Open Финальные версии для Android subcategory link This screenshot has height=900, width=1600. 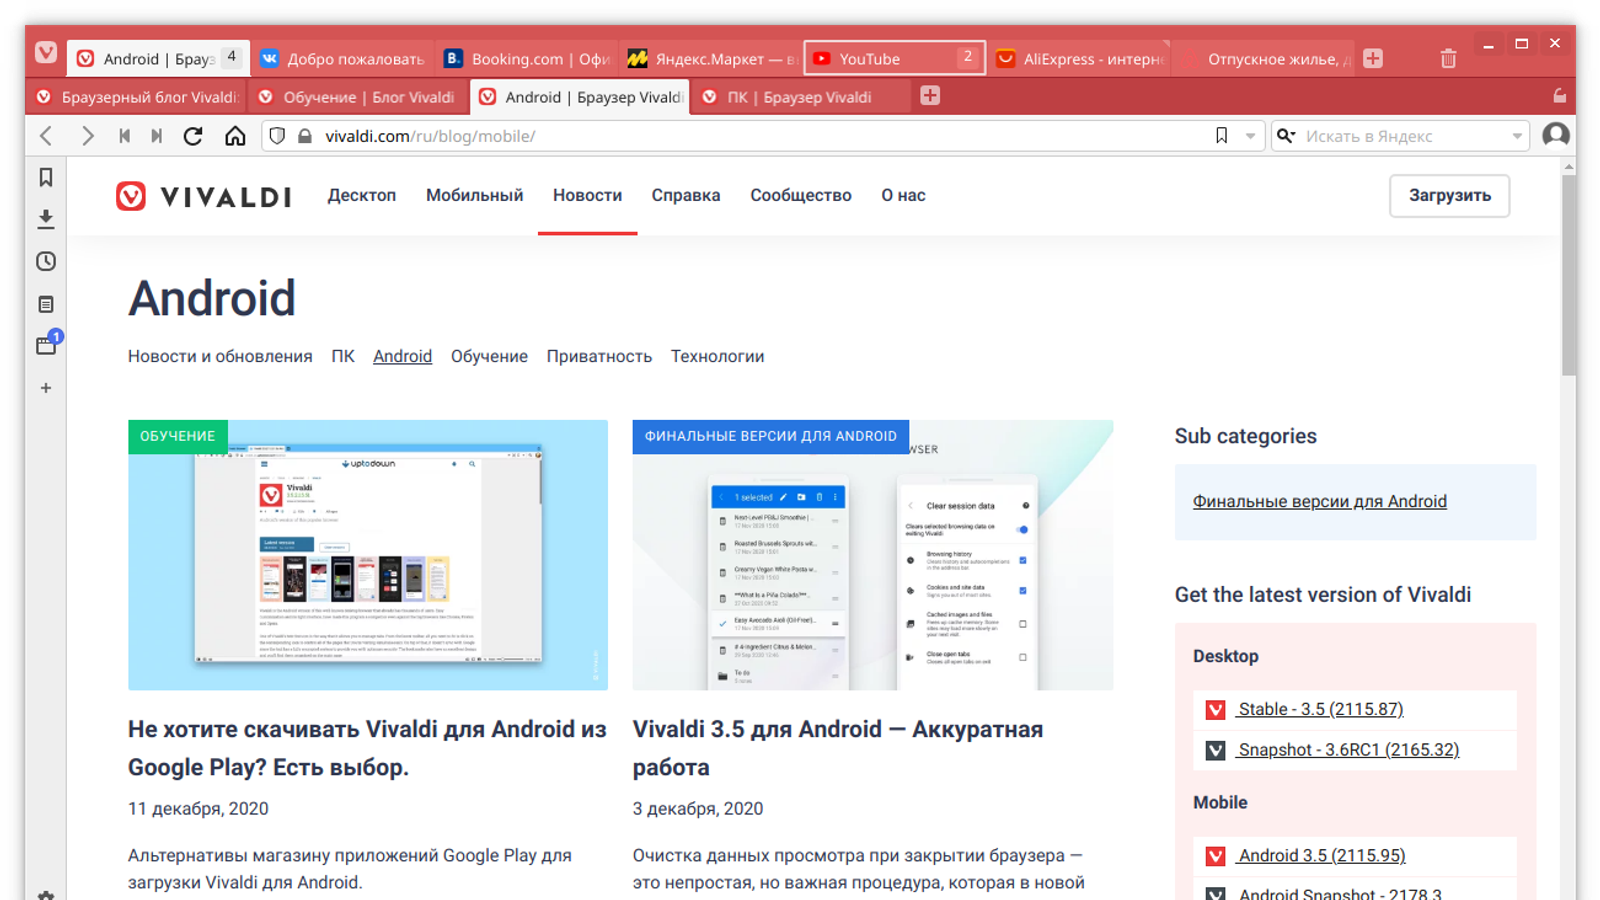point(1320,501)
